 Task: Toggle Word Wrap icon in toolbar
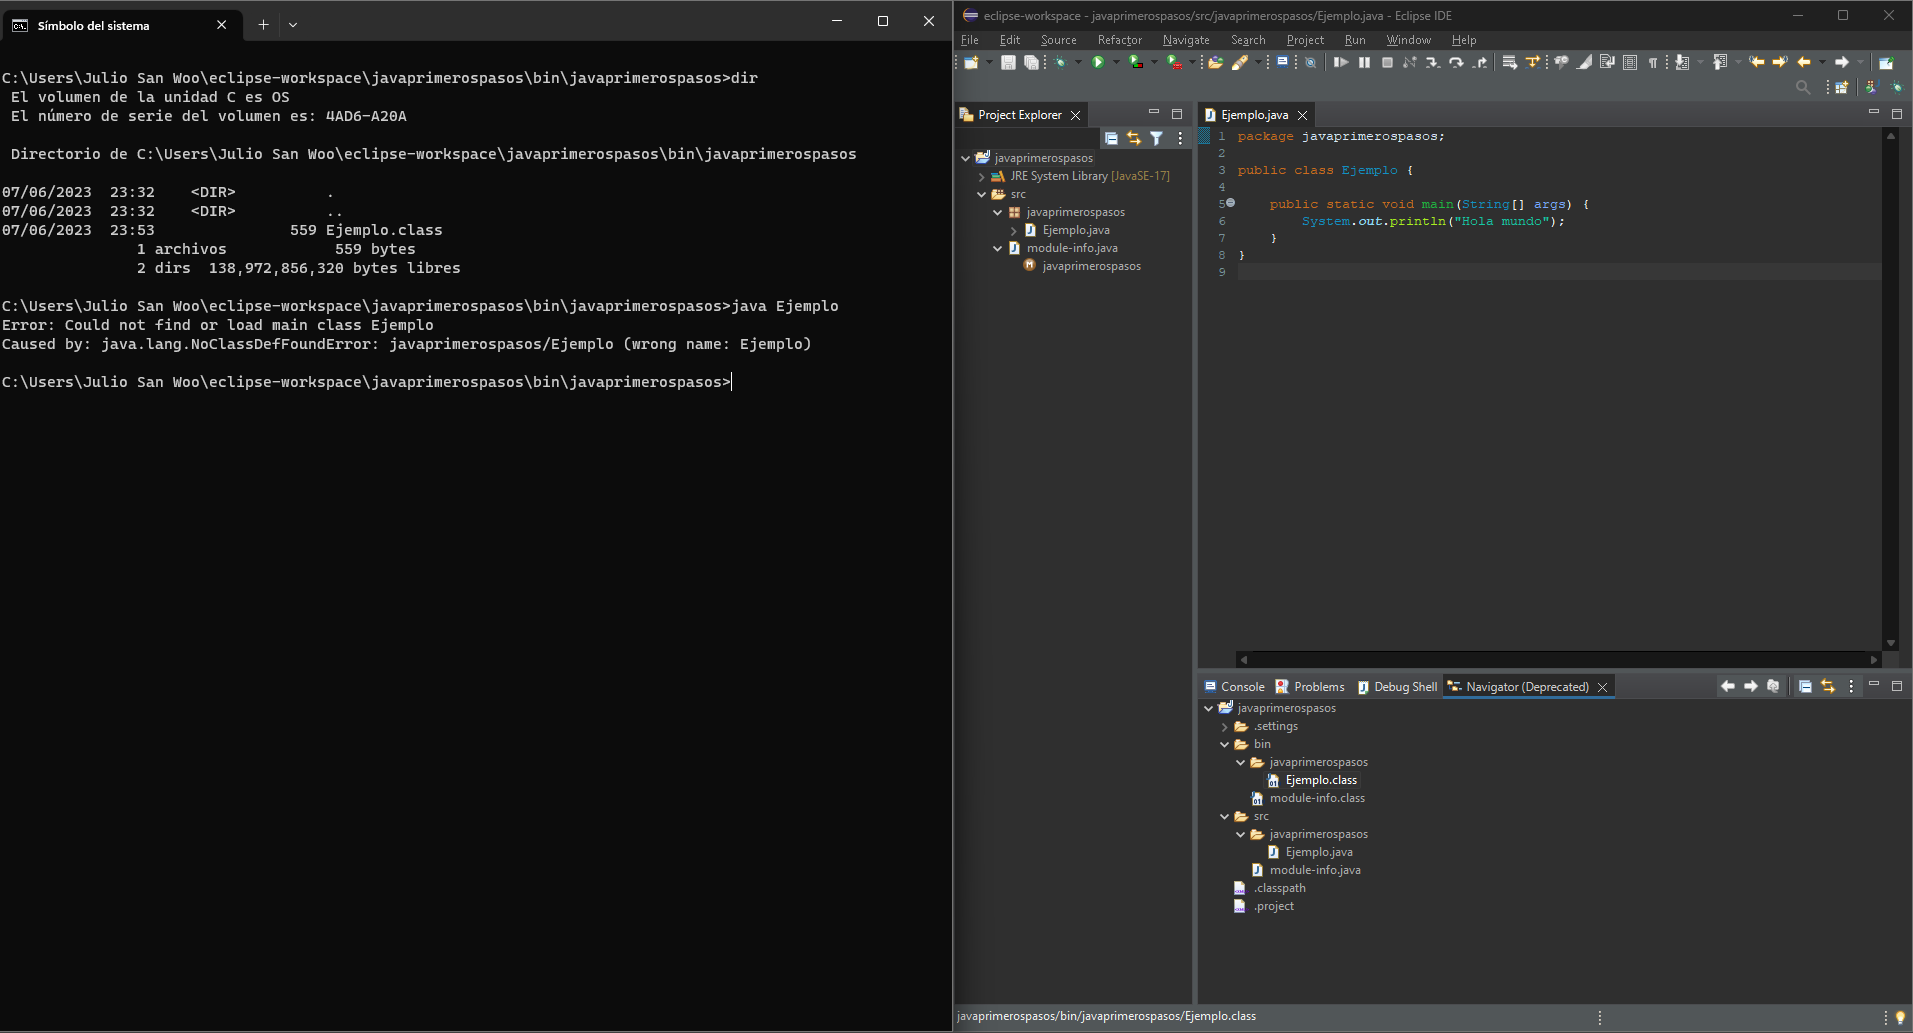(1607, 62)
